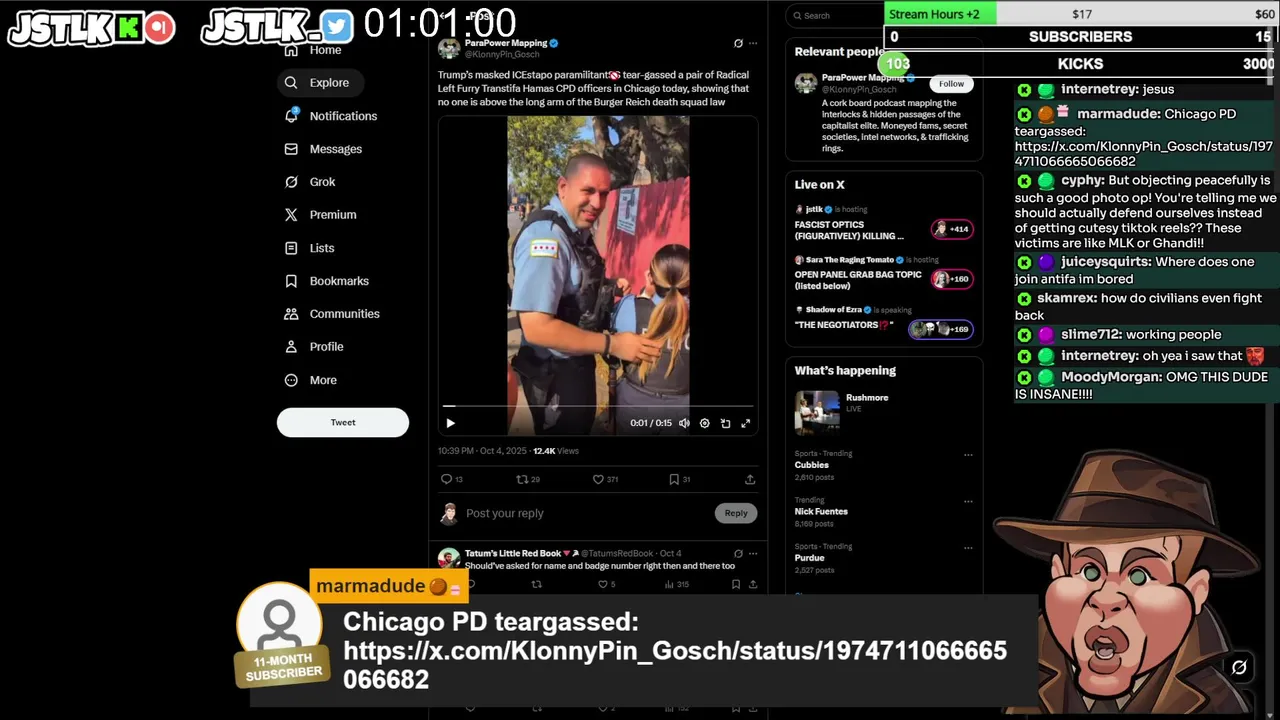This screenshot has height=720, width=1280.
Task: Click the video progress bar
Action: click(x=598, y=406)
